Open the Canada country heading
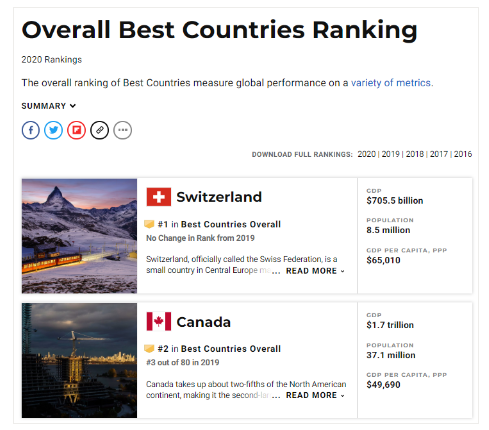489x430 pixels. pyautogui.click(x=203, y=322)
